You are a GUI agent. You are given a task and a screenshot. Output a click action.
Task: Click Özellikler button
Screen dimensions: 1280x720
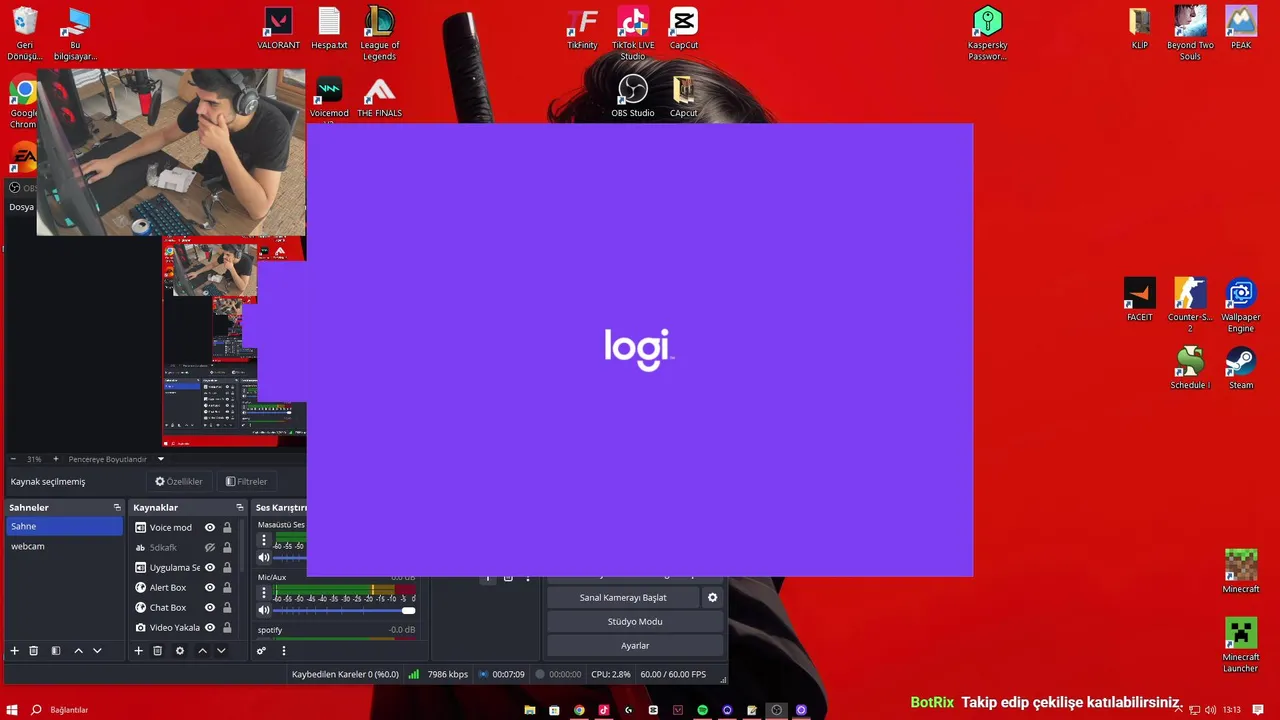point(179,481)
